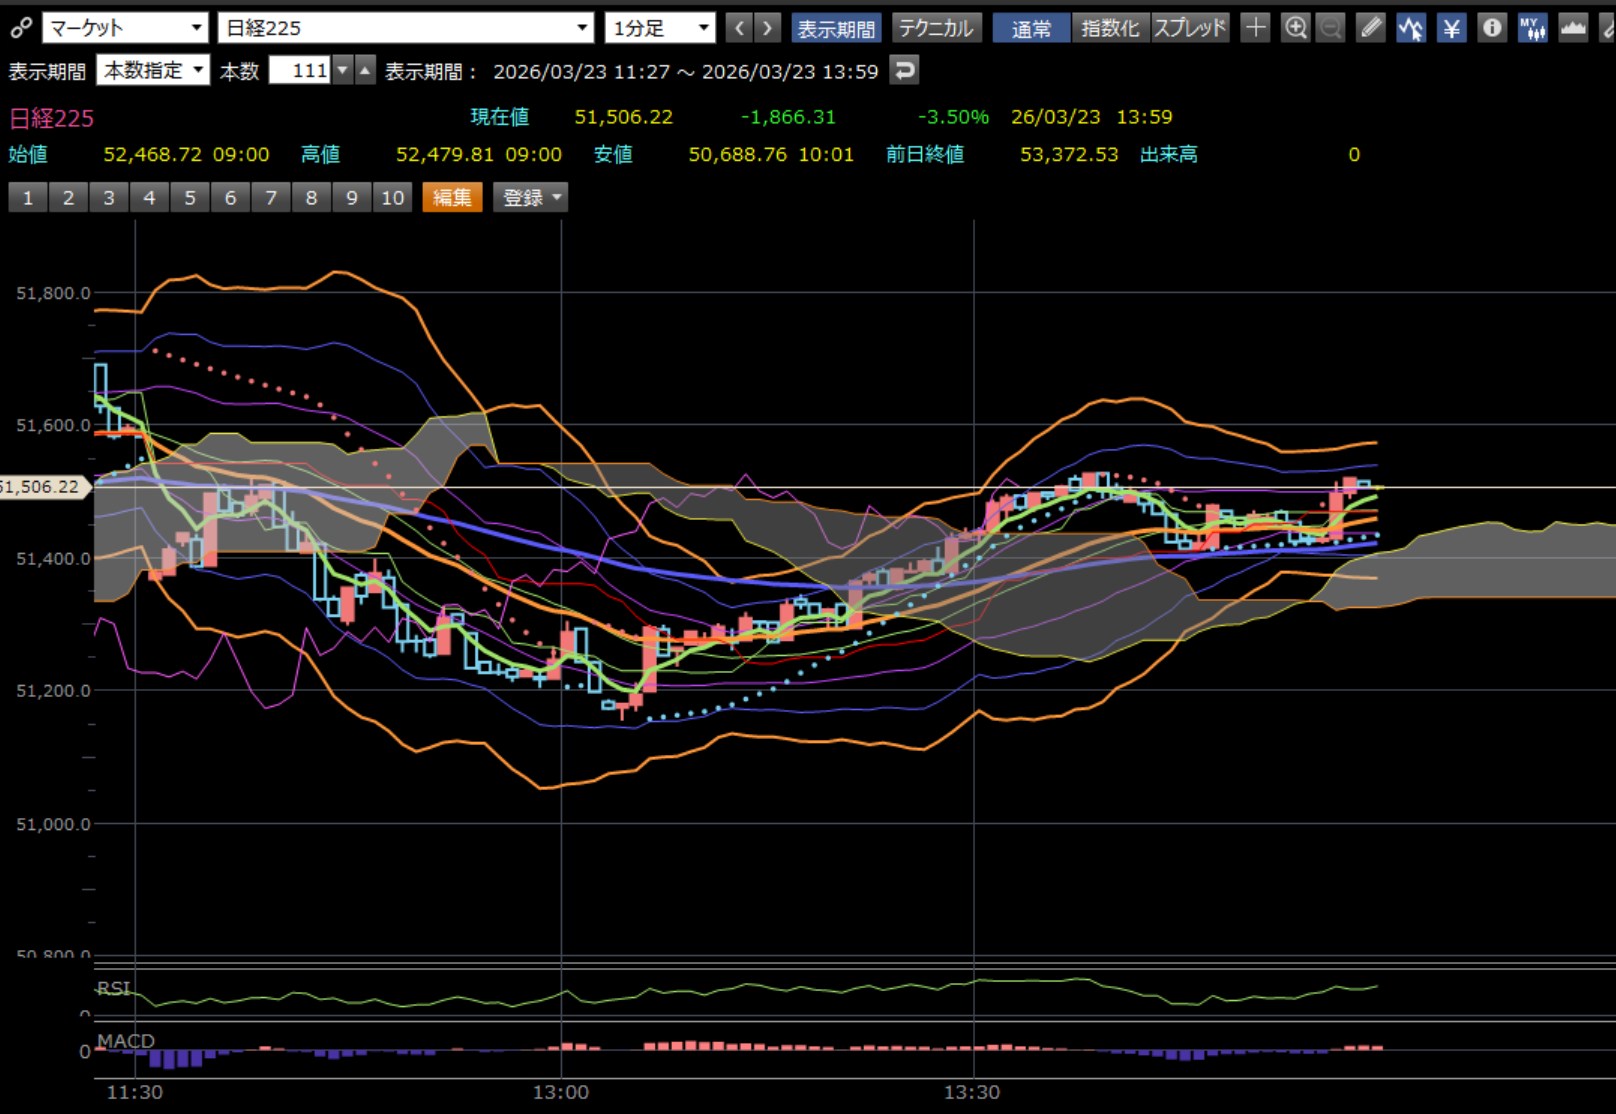The height and width of the screenshot is (1114, 1616).
Task: Click the reset display period arrow icon
Action: click(904, 71)
